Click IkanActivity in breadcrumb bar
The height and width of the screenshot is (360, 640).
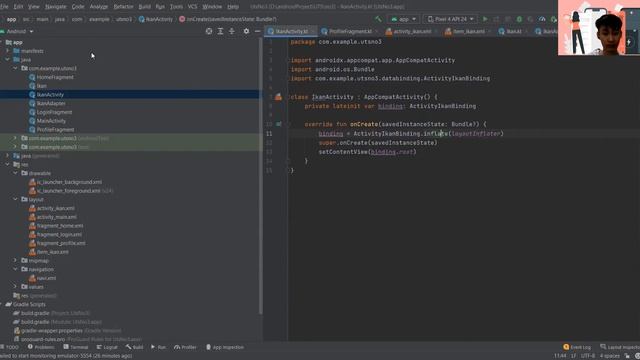156,19
